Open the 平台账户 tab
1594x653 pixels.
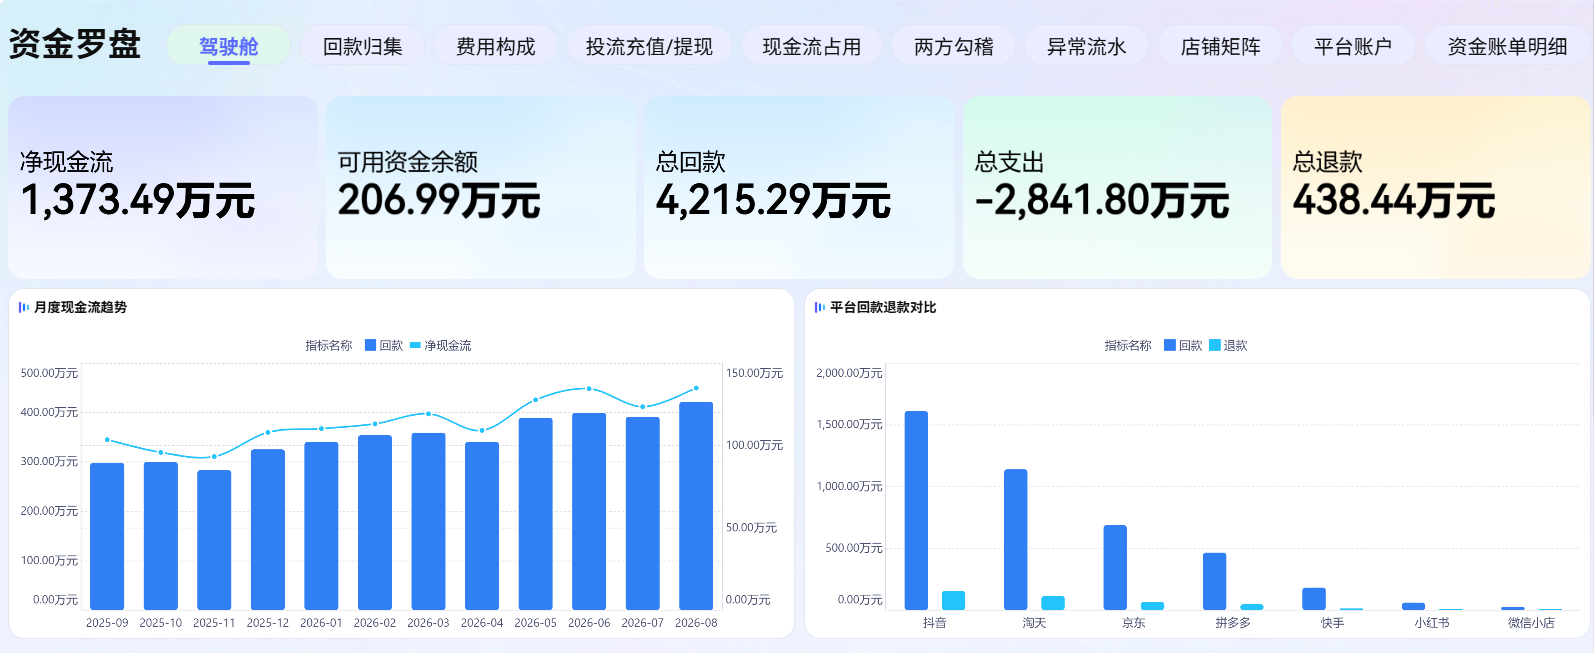coord(1353,46)
